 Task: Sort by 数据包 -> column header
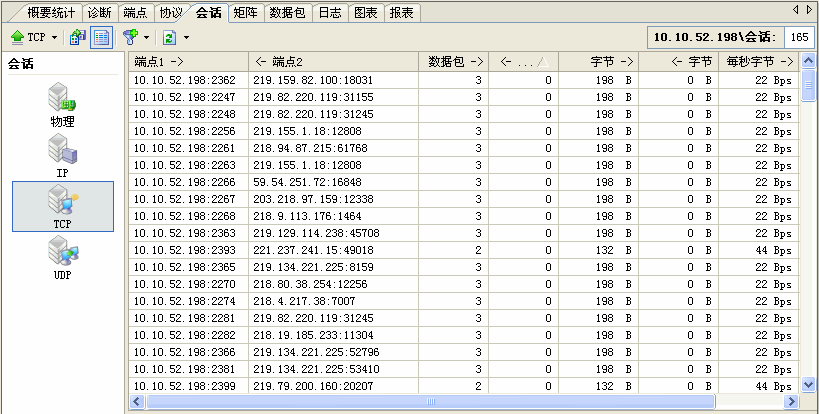tap(453, 62)
